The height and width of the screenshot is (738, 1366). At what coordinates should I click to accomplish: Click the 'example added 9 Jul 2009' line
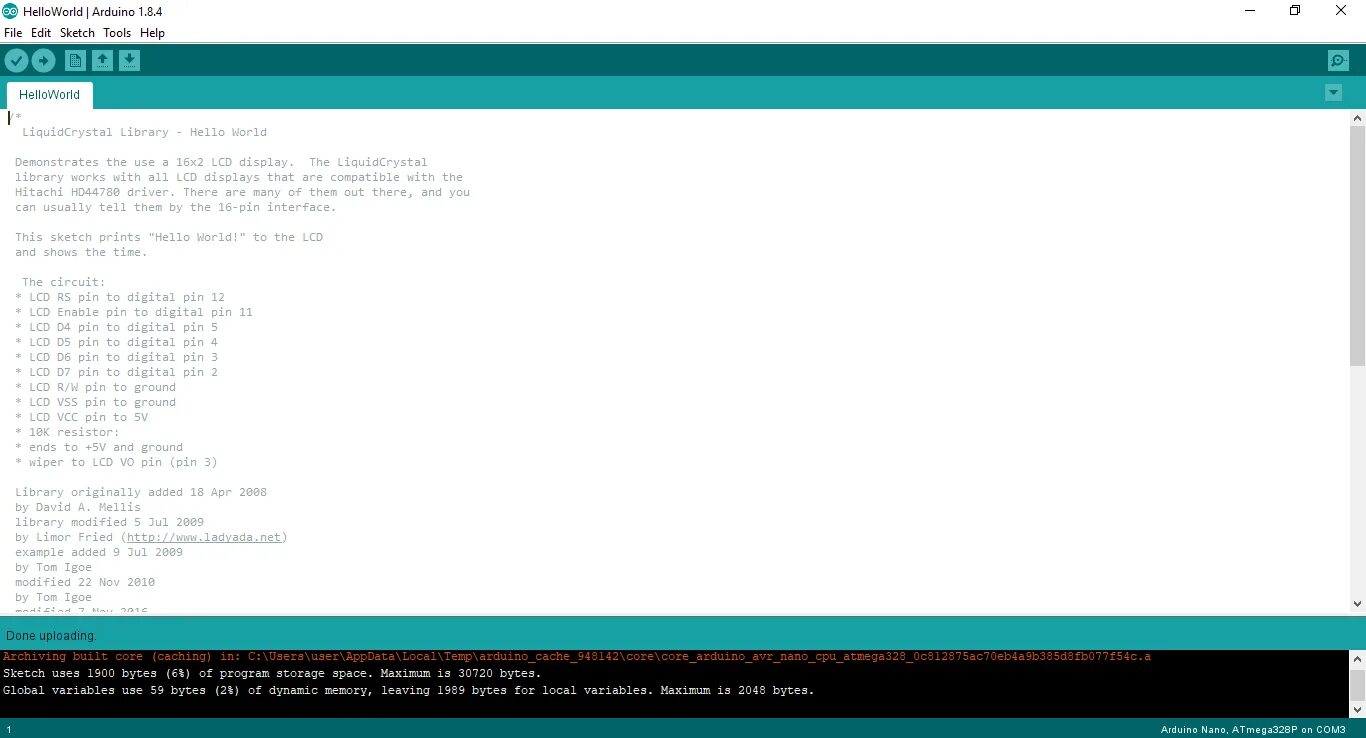pyautogui.click(x=99, y=552)
